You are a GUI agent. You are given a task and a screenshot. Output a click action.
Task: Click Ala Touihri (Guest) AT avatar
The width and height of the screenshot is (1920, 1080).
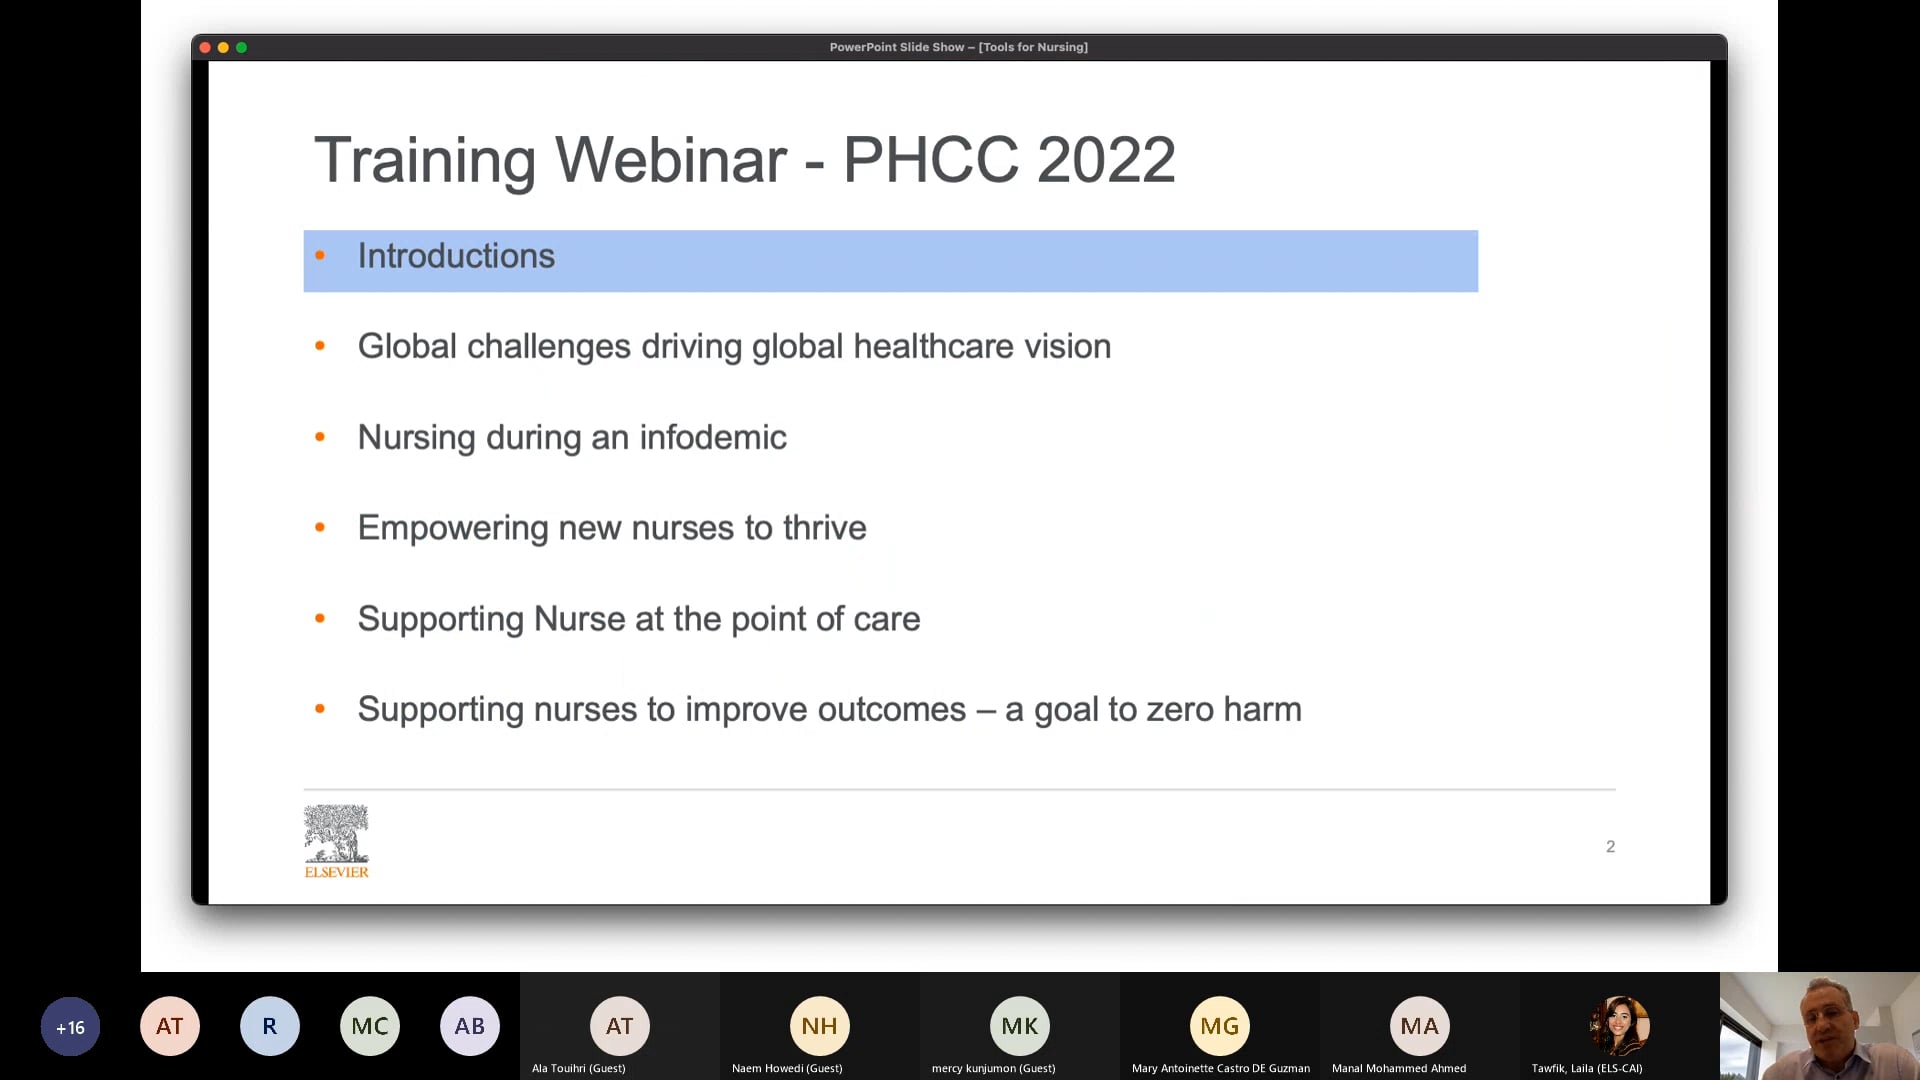tap(620, 1026)
